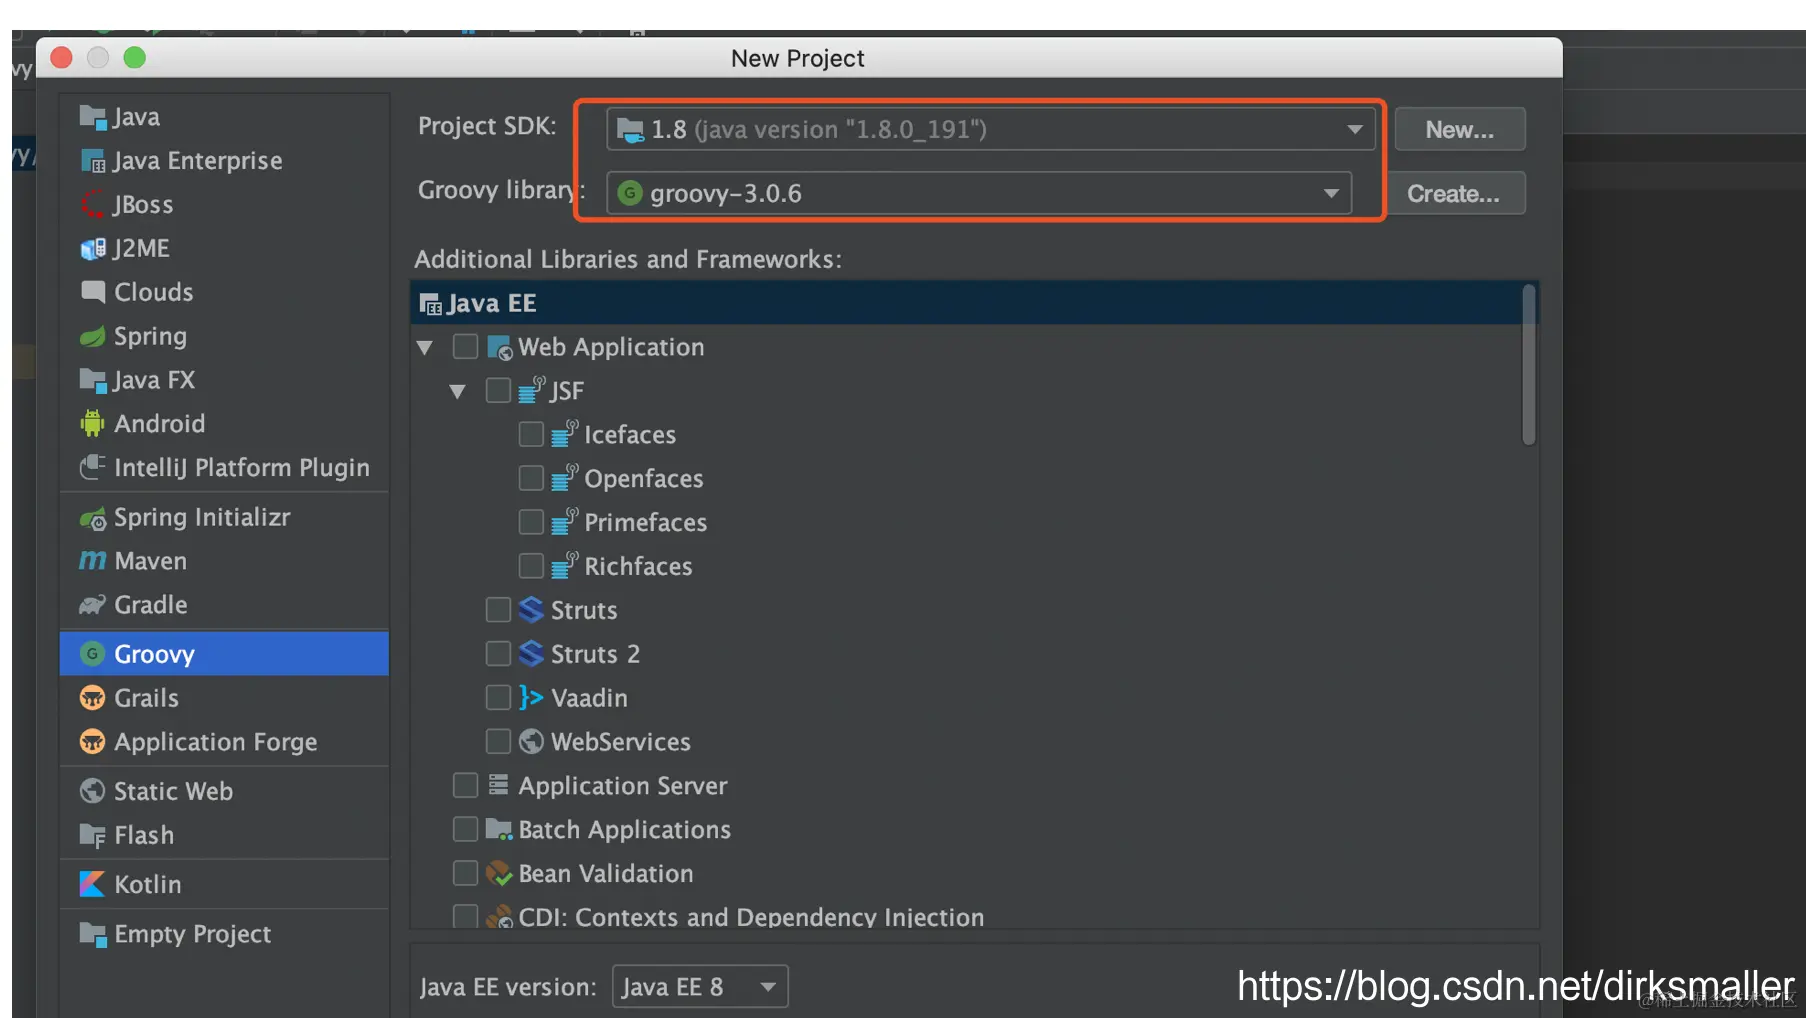Select Kotlin project type label
The width and height of the screenshot is (1806, 1018).
[148, 884]
